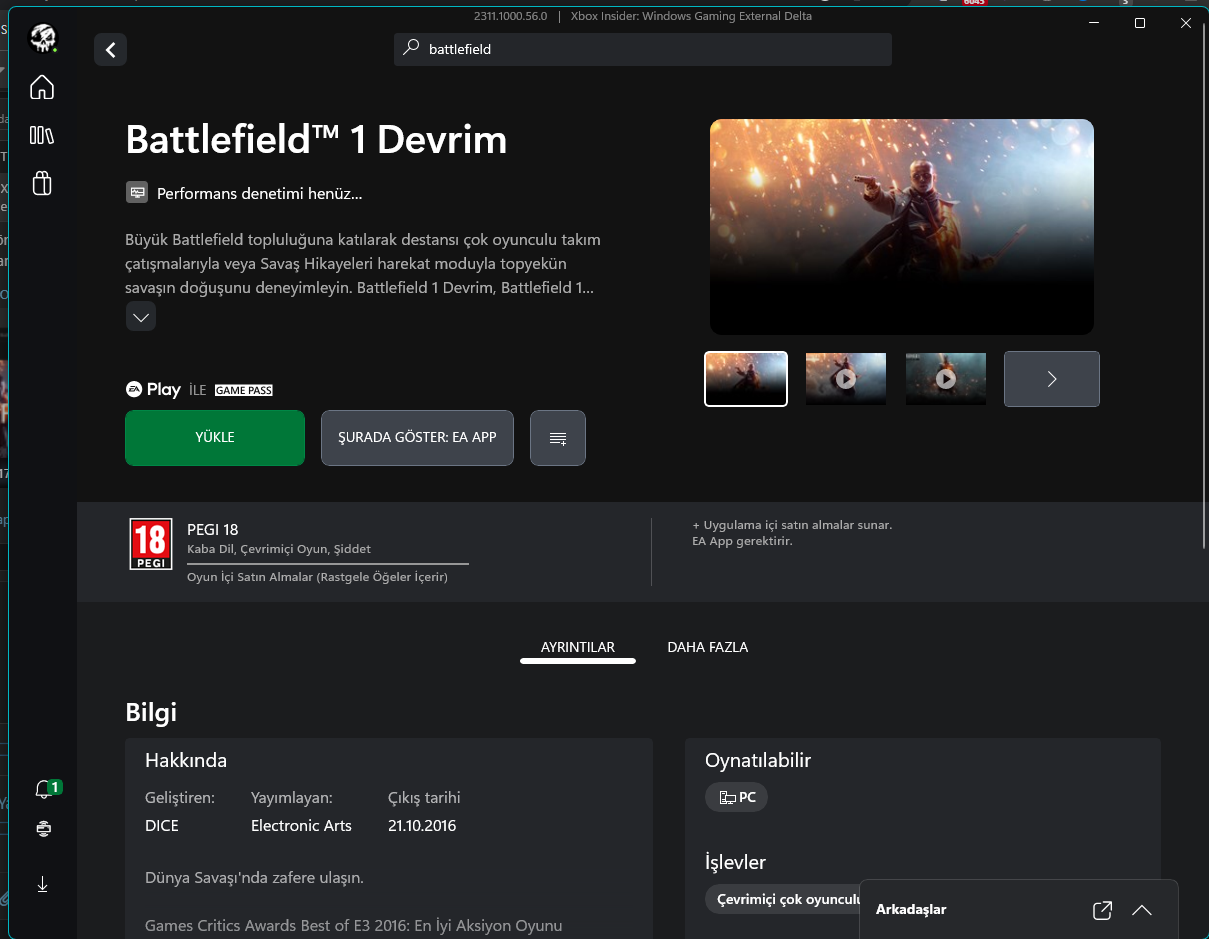Click the EA Play logo
The width and height of the screenshot is (1209, 939).
[153, 390]
